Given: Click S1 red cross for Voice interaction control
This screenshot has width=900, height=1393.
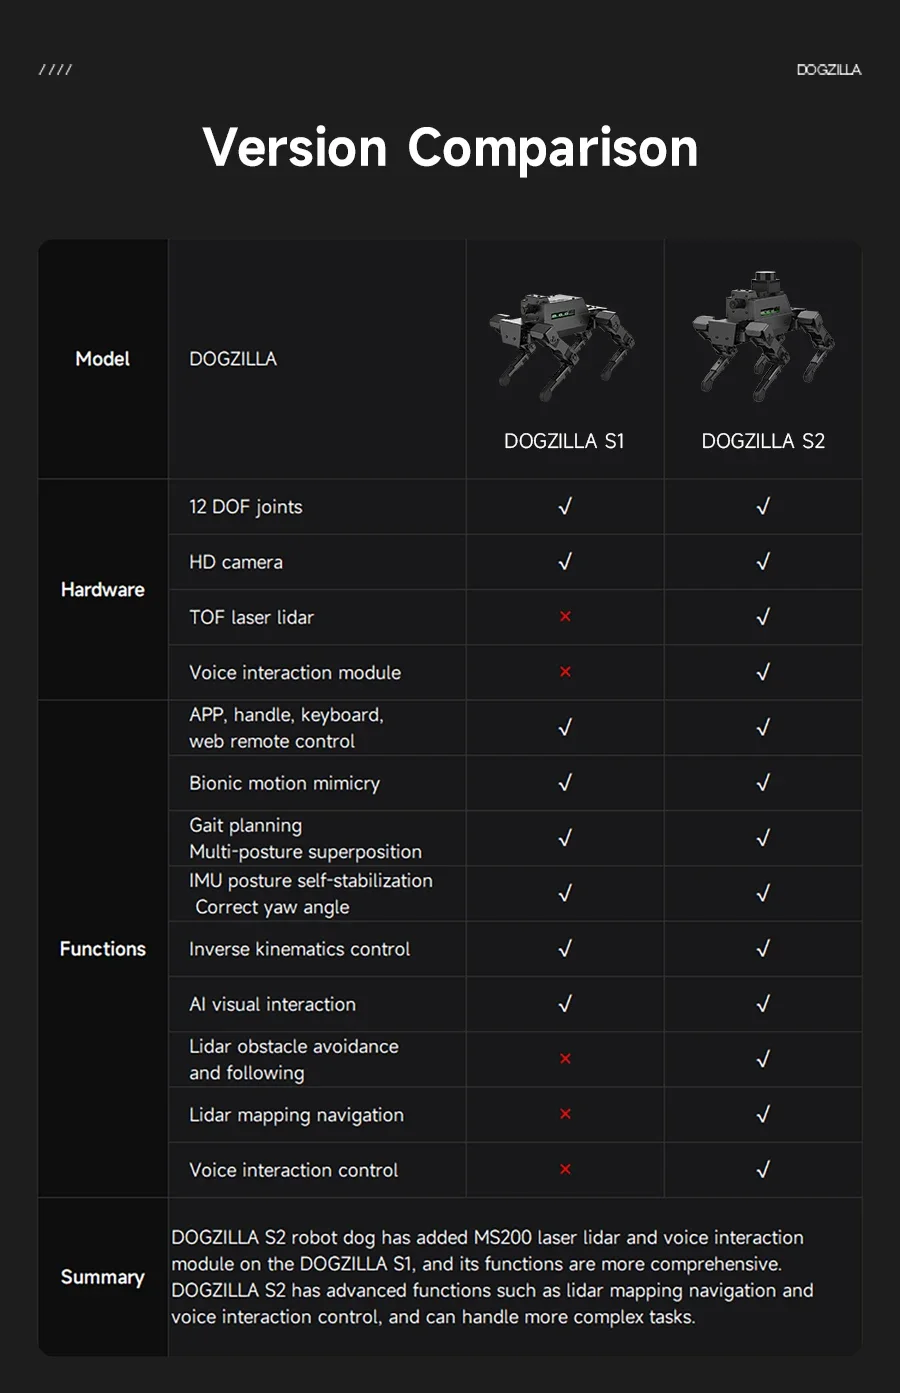Looking at the screenshot, I should click(565, 1169).
